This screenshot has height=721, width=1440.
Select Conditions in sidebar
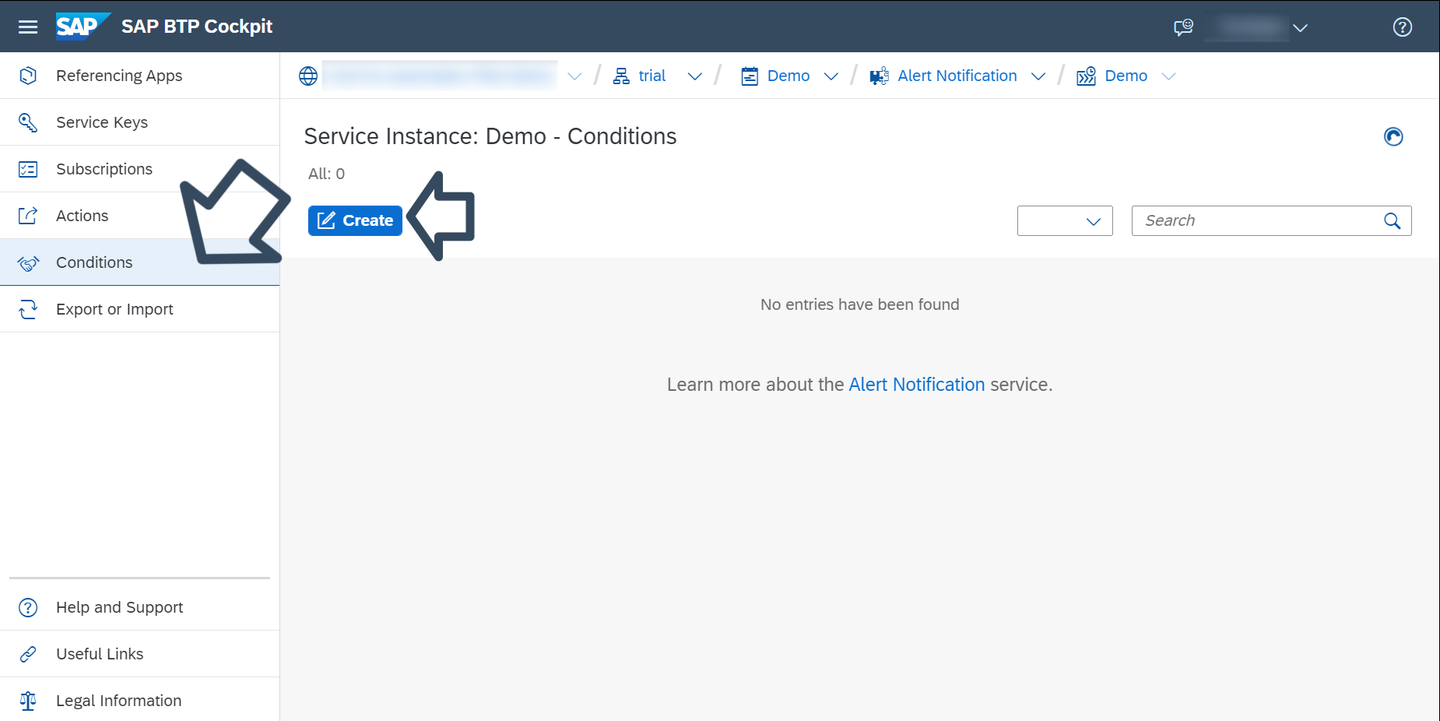point(140,263)
